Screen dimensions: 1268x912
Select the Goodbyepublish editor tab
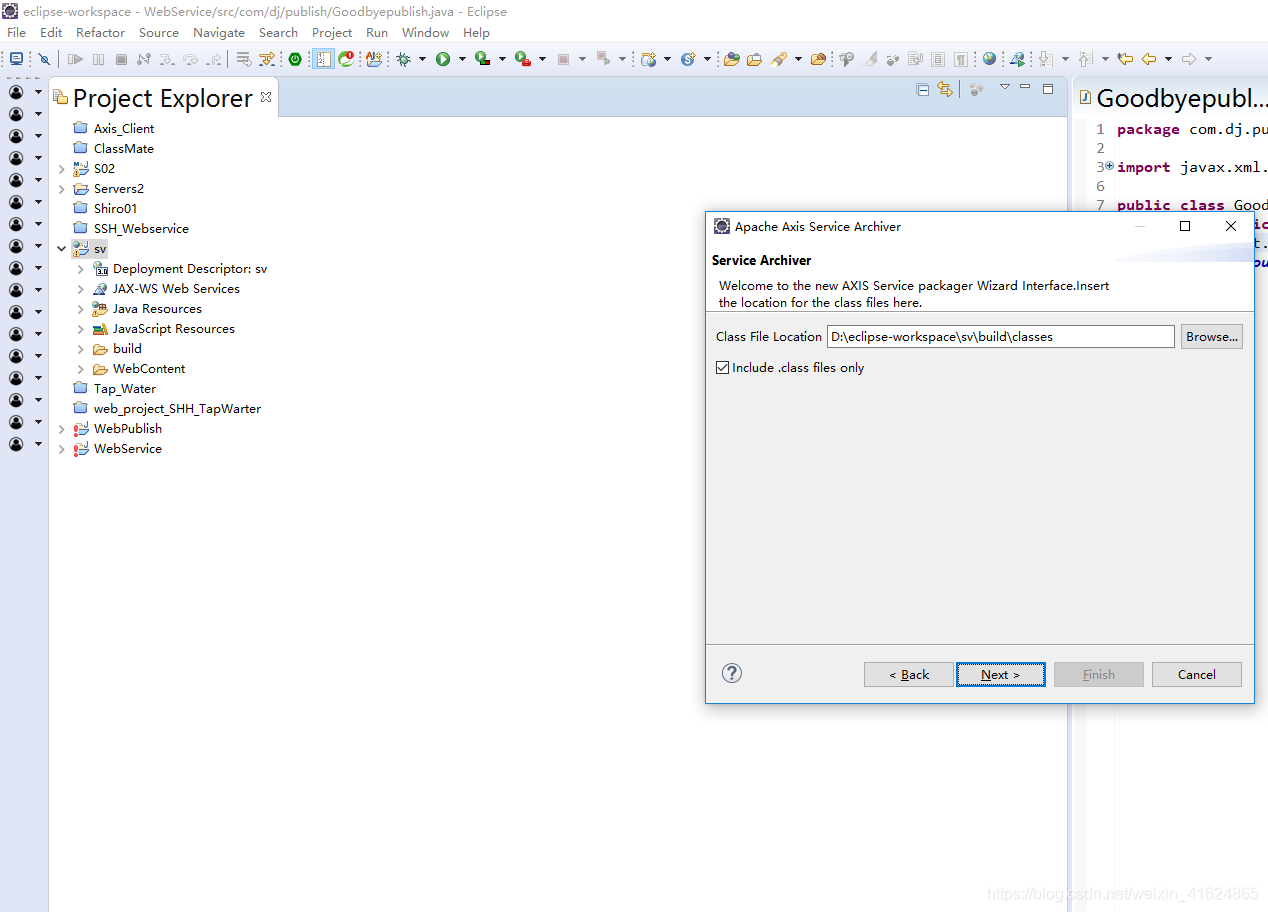1172,98
